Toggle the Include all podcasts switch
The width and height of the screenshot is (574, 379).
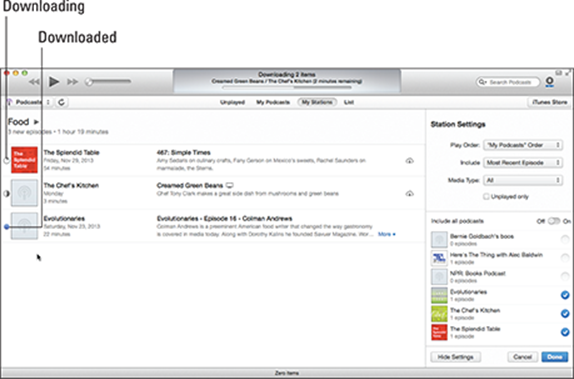(554, 221)
